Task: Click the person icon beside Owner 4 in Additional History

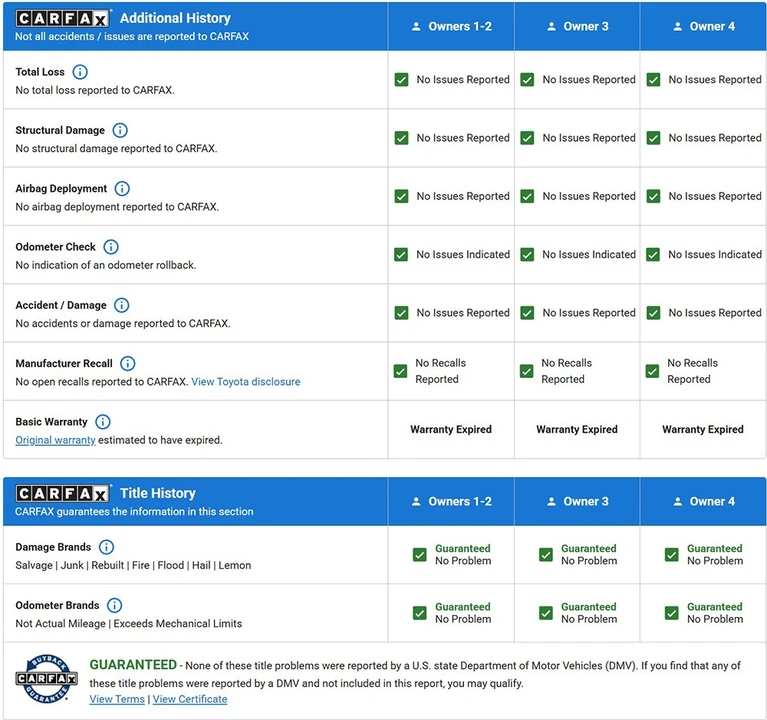Action: pyautogui.click(x=677, y=26)
